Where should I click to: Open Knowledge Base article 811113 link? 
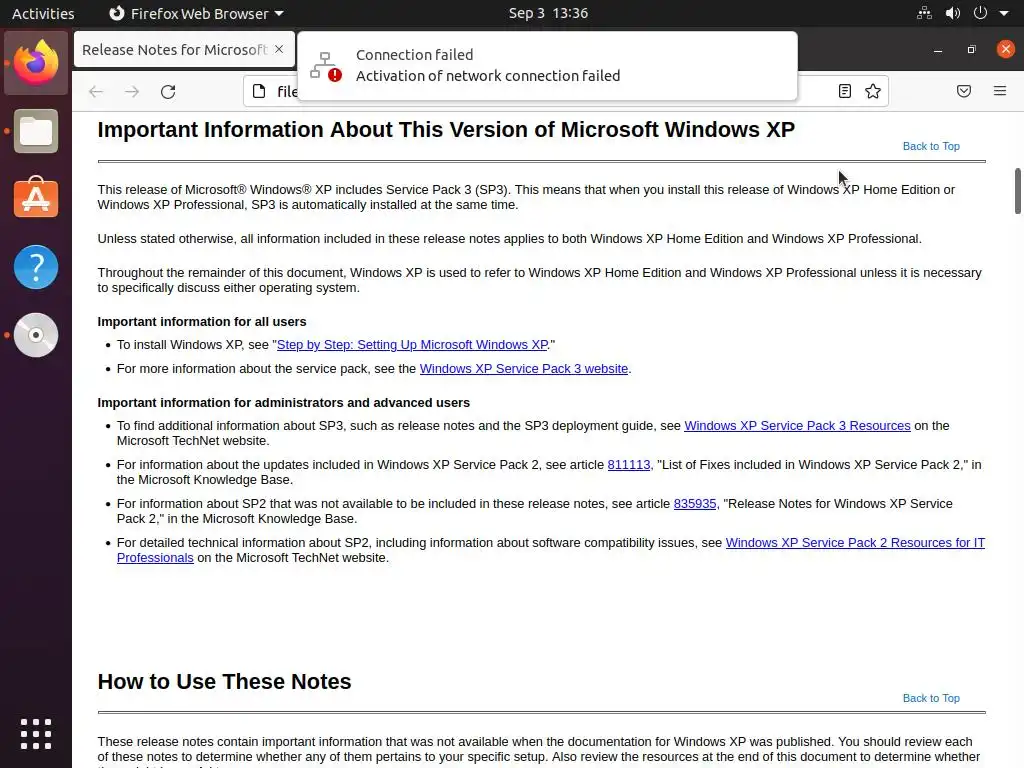629,465
